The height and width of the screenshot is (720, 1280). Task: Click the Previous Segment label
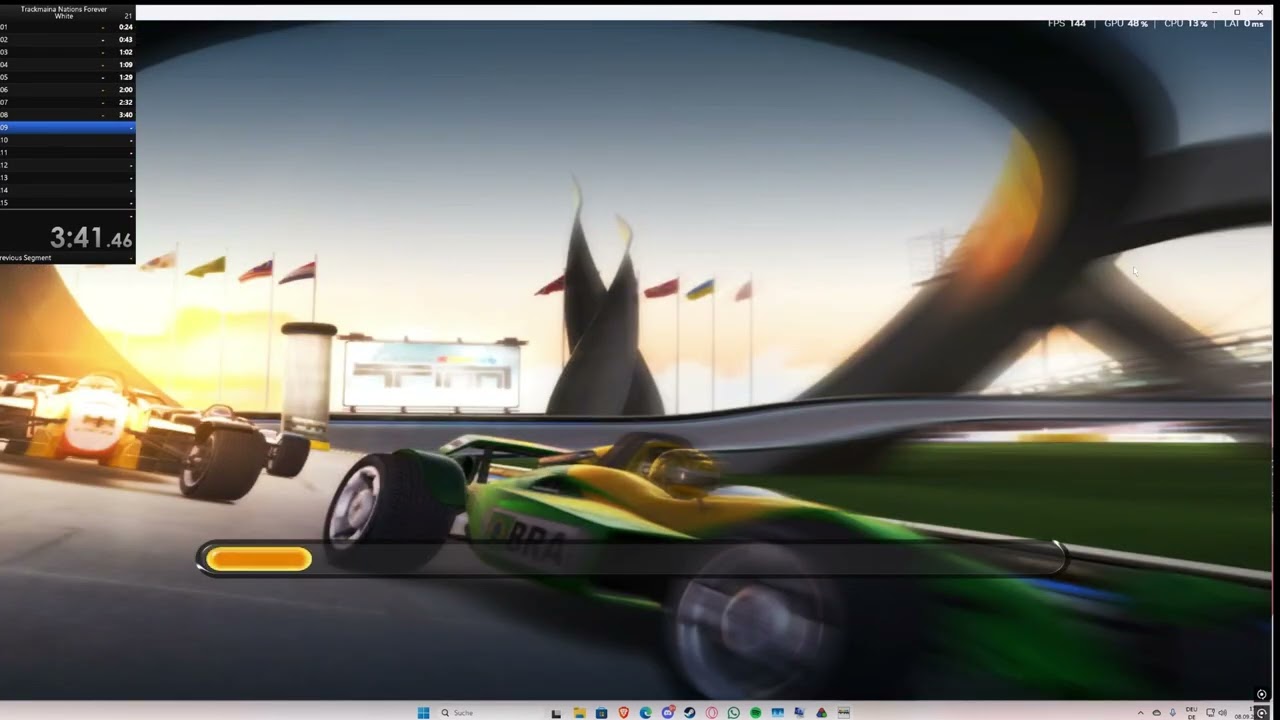pos(26,258)
